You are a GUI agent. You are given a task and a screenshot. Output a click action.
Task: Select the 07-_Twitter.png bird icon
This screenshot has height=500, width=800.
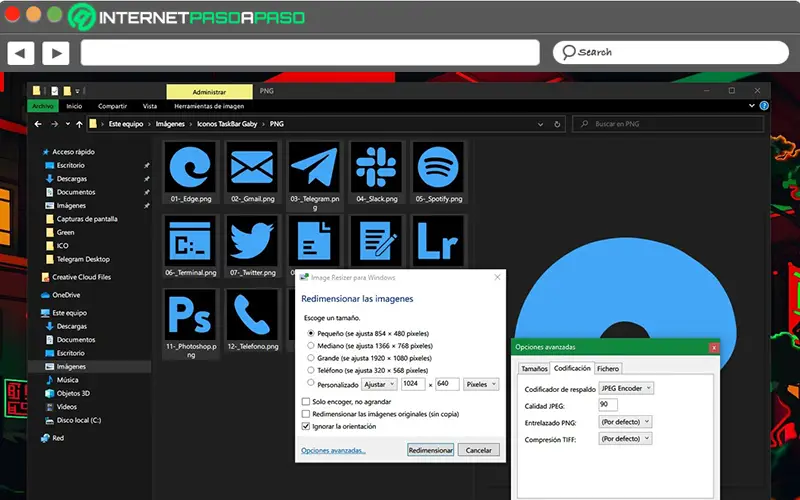(x=252, y=246)
